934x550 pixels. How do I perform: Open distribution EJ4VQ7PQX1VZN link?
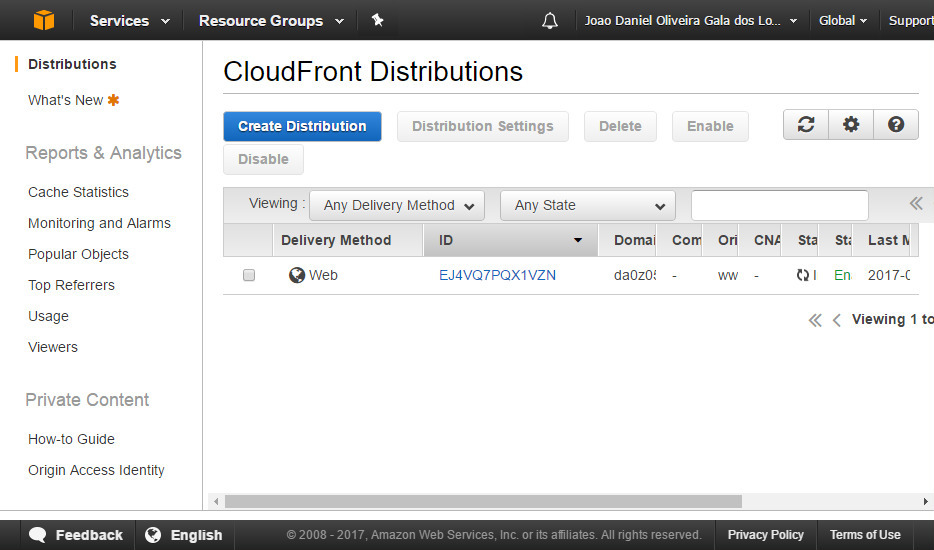(x=497, y=275)
